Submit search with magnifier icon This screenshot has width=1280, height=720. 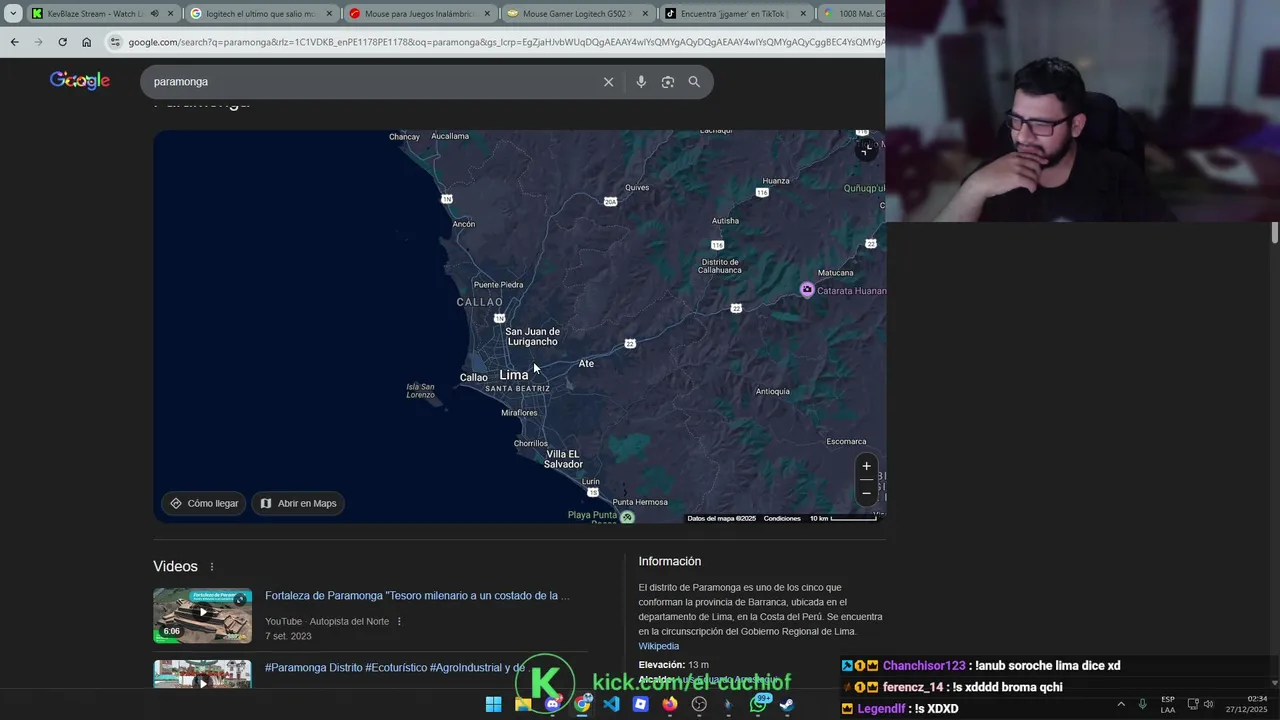coord(694,82)
